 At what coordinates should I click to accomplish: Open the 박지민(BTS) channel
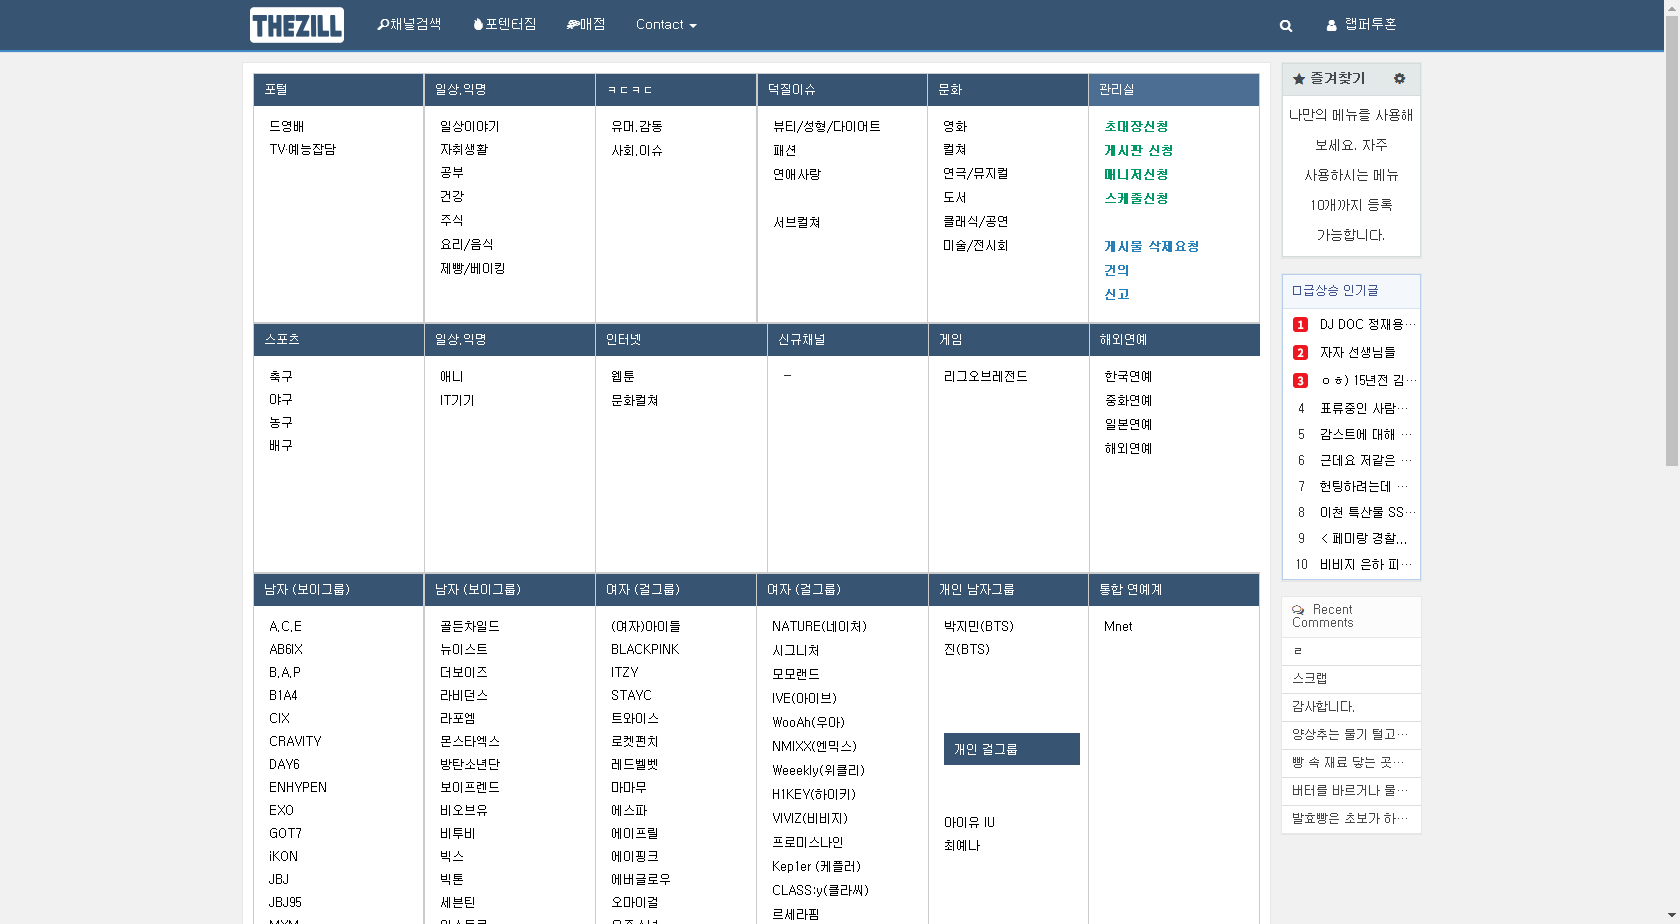click(979, 626)
